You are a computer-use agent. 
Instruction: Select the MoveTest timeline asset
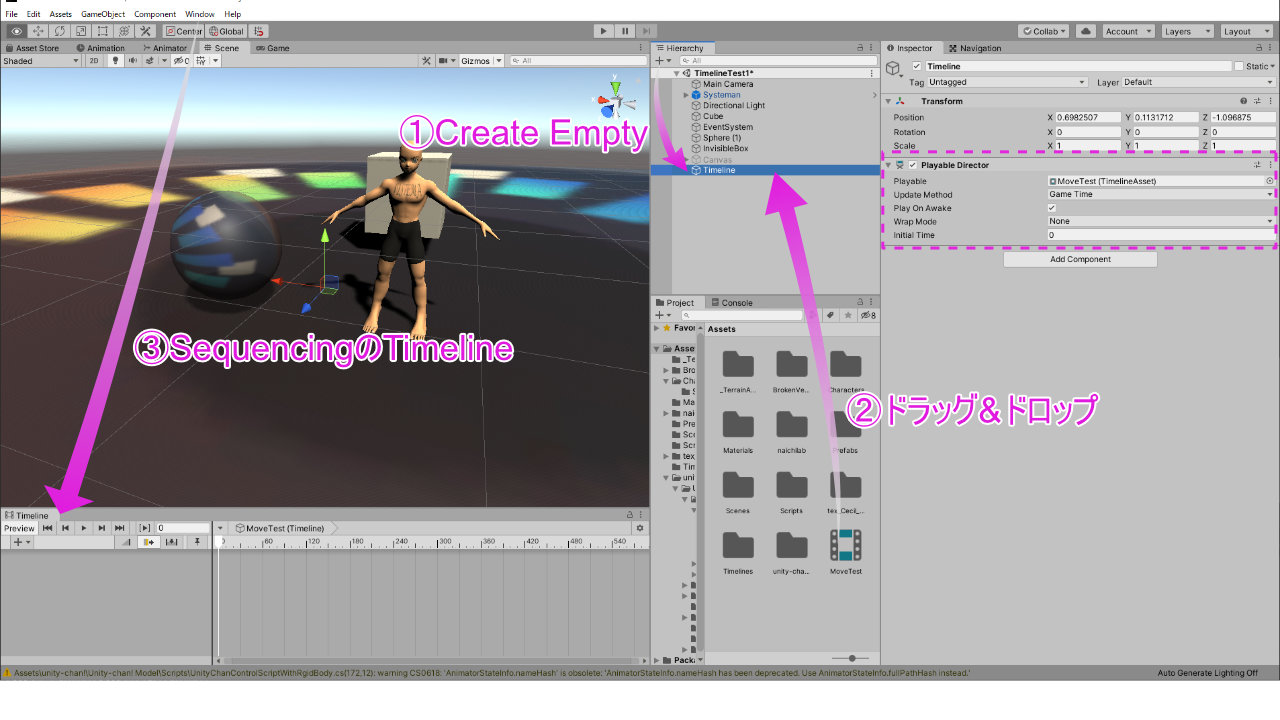[846, 551]
